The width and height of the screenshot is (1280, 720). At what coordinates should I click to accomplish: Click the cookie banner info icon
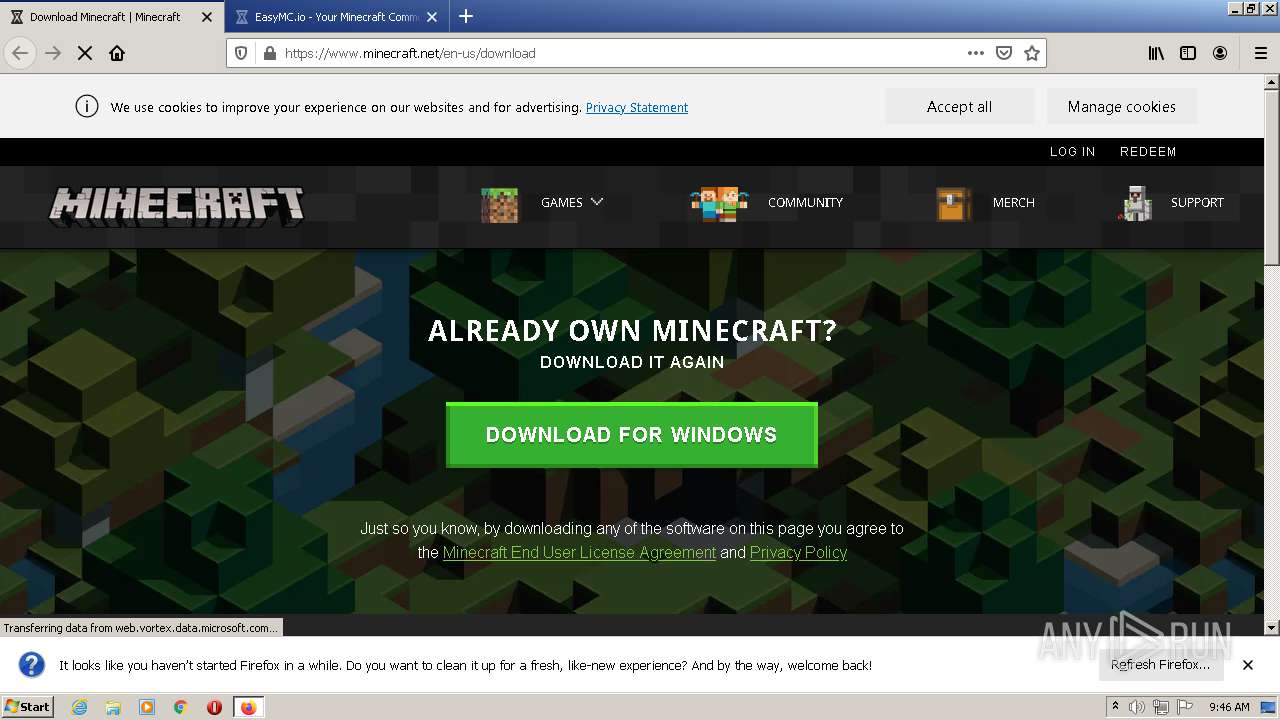tap(87, 106)
